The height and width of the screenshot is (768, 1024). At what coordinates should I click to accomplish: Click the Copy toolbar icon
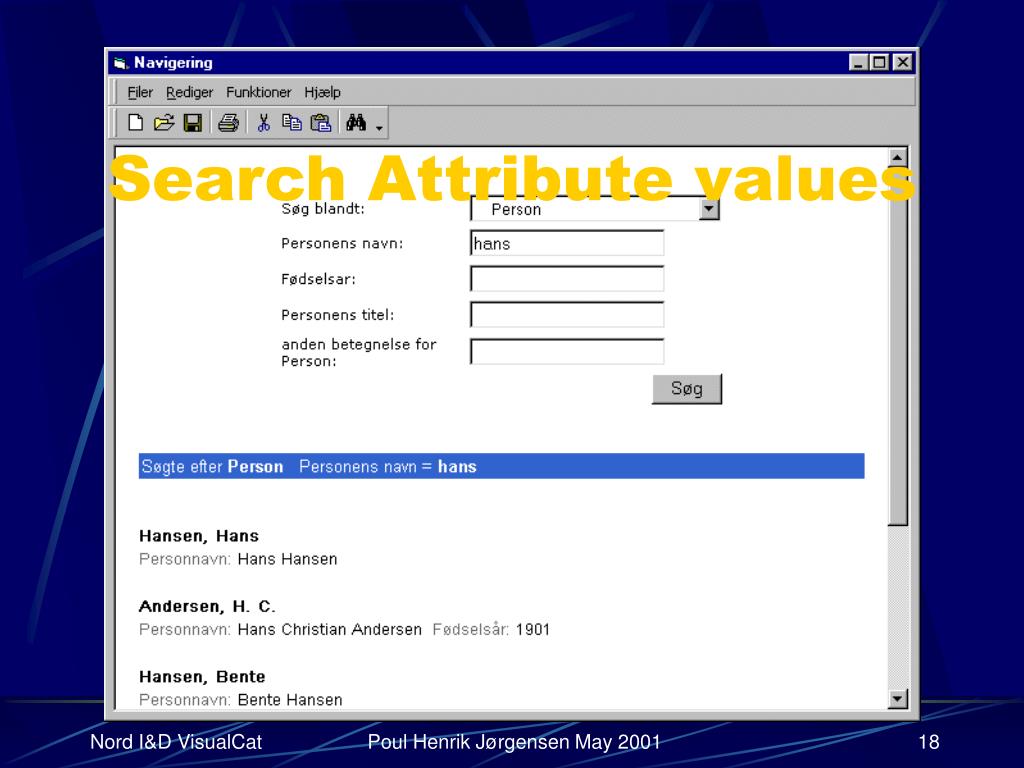(292, 123)
